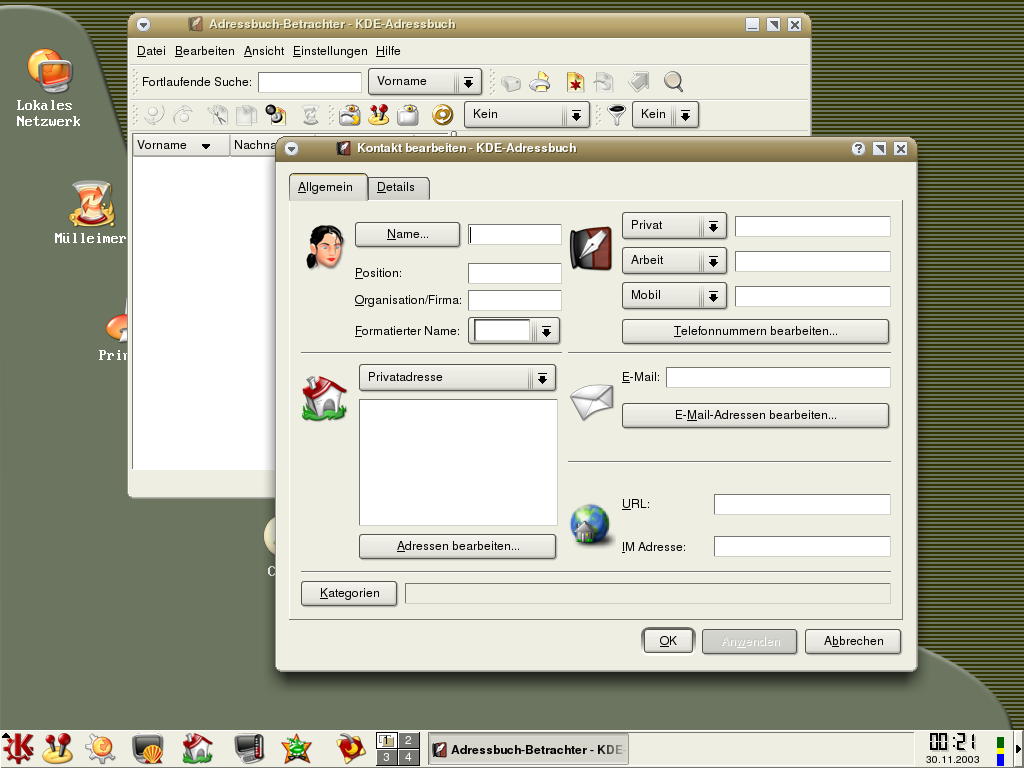Click the E-Mail input field
Image resolution: width=1024 pixels, height=768 pixels.
pyautogui.click(x=778, y=377)
